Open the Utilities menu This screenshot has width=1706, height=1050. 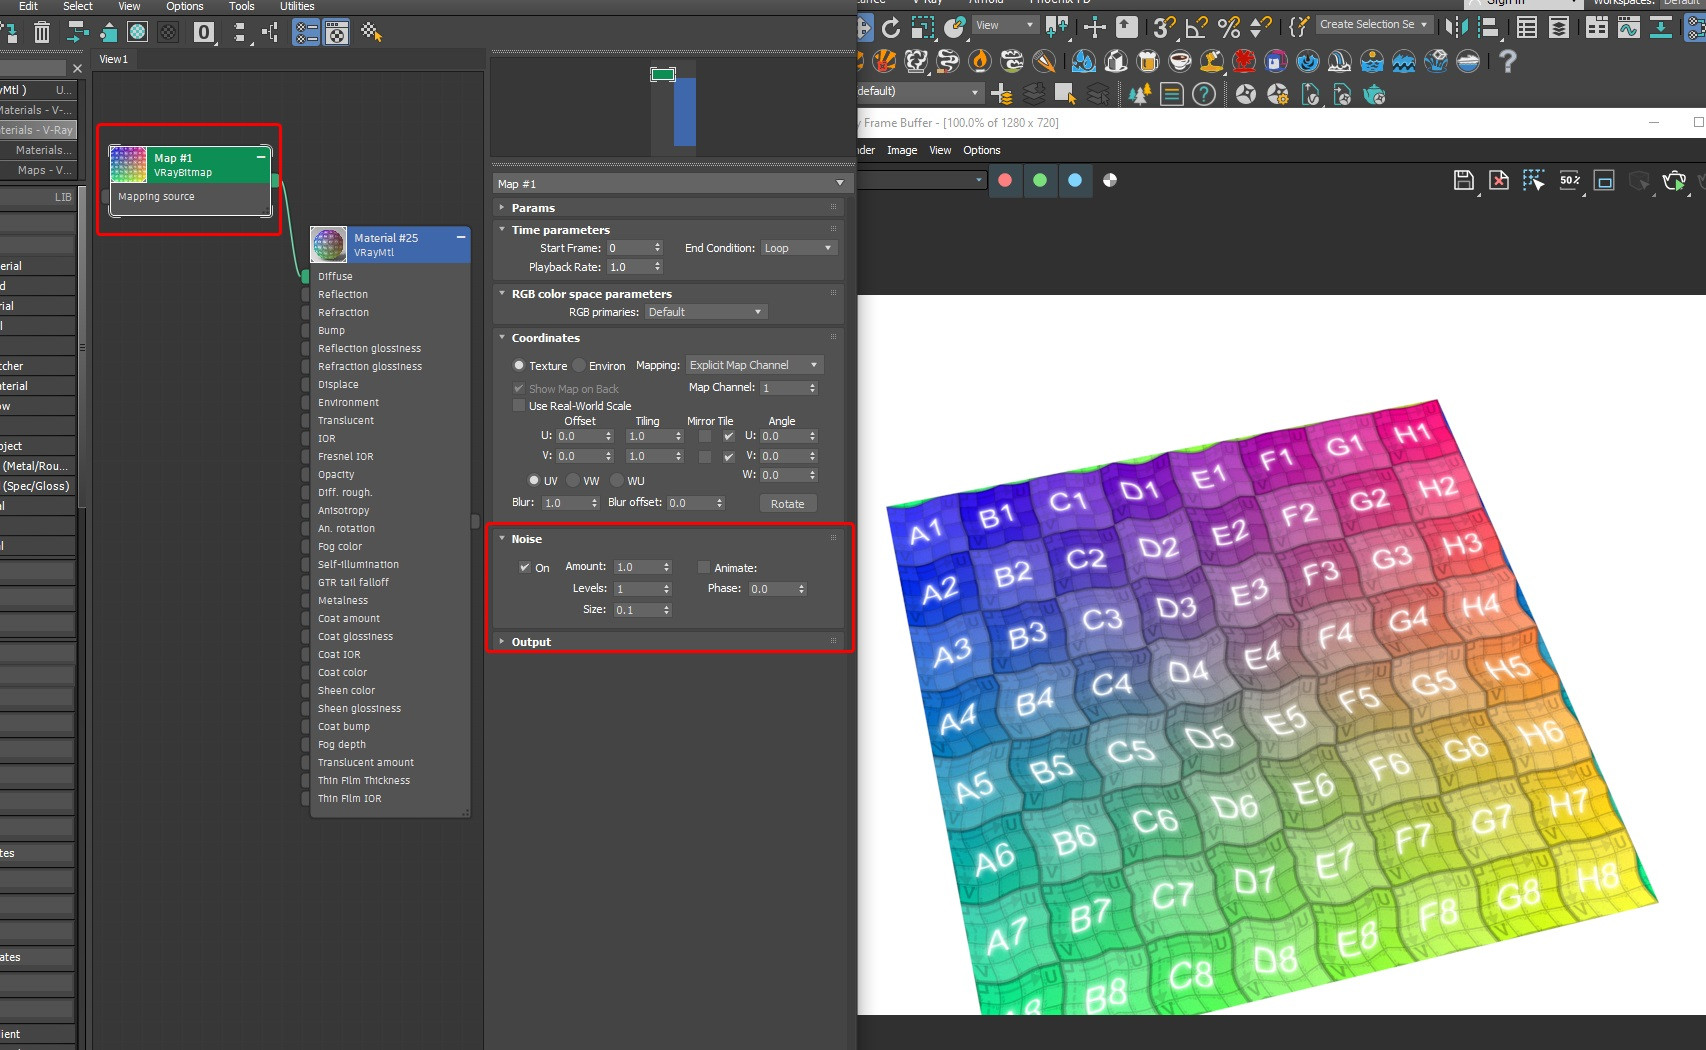coord(297,6)
